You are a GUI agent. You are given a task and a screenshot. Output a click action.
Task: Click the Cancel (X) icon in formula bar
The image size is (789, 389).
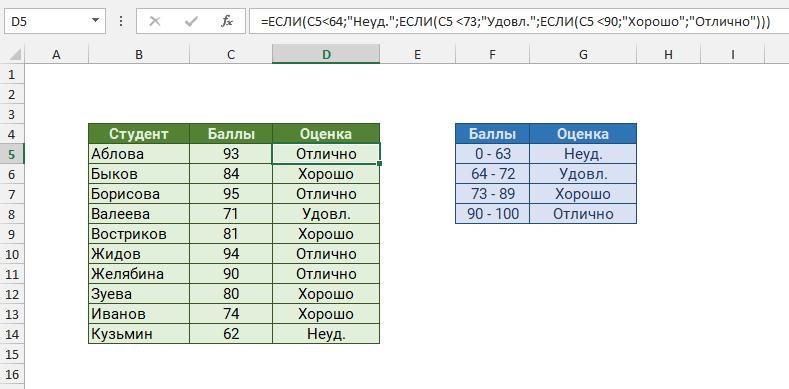point(155,21)
